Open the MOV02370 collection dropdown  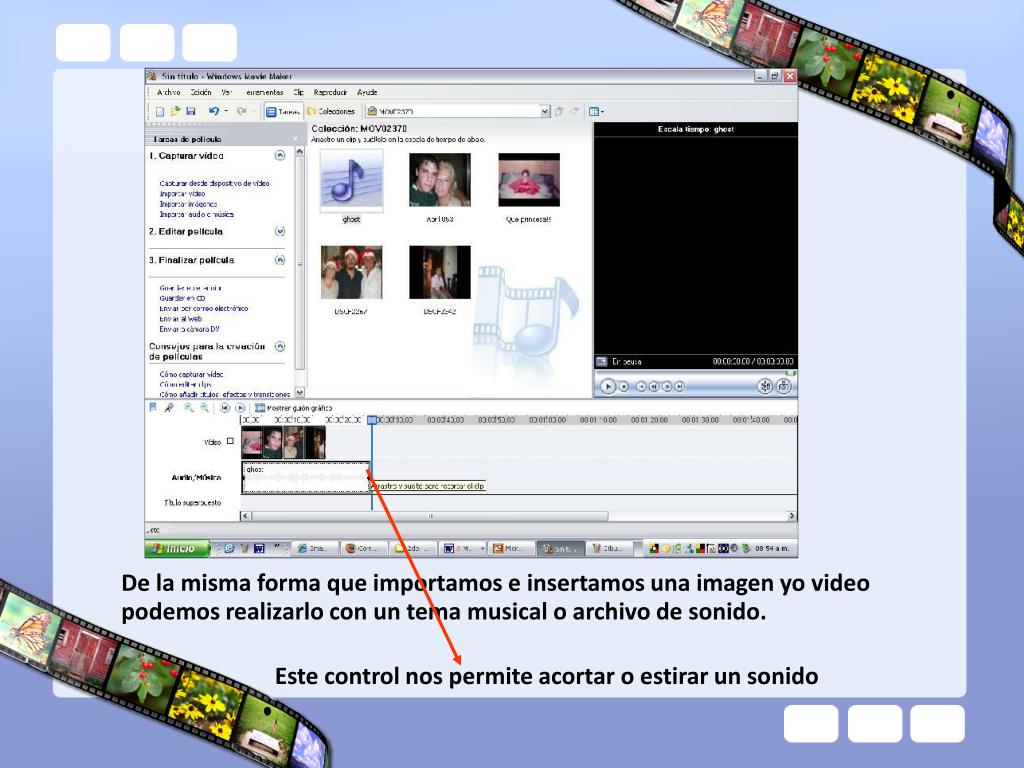pyautogui.click(x=545, y=112)
